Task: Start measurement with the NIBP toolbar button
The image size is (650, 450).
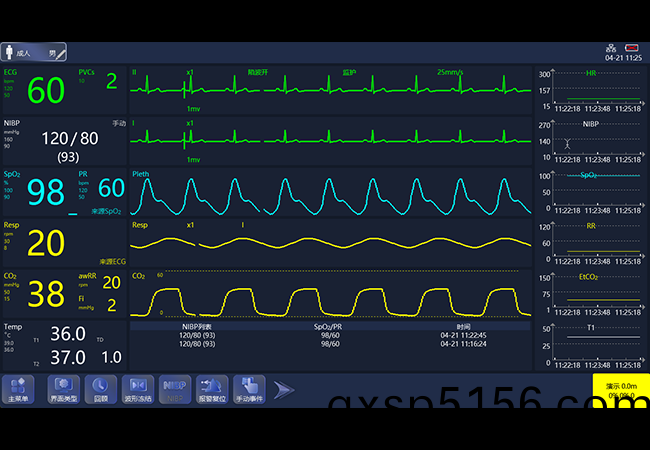Action: coord(175,390)
